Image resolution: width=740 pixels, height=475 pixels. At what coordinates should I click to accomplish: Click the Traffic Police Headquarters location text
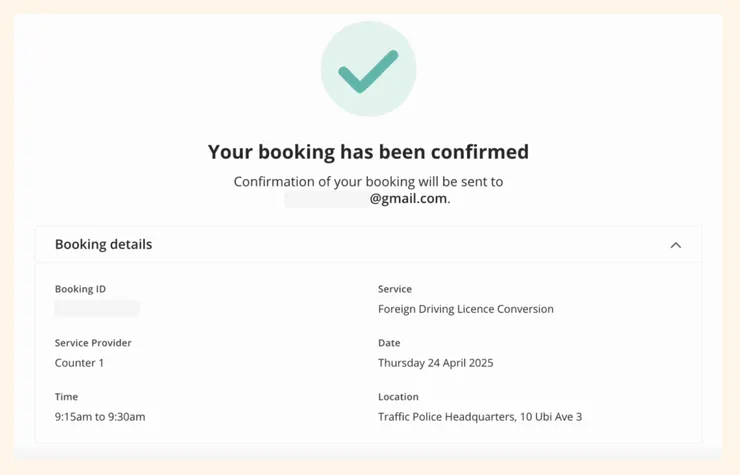pos(480,417)
